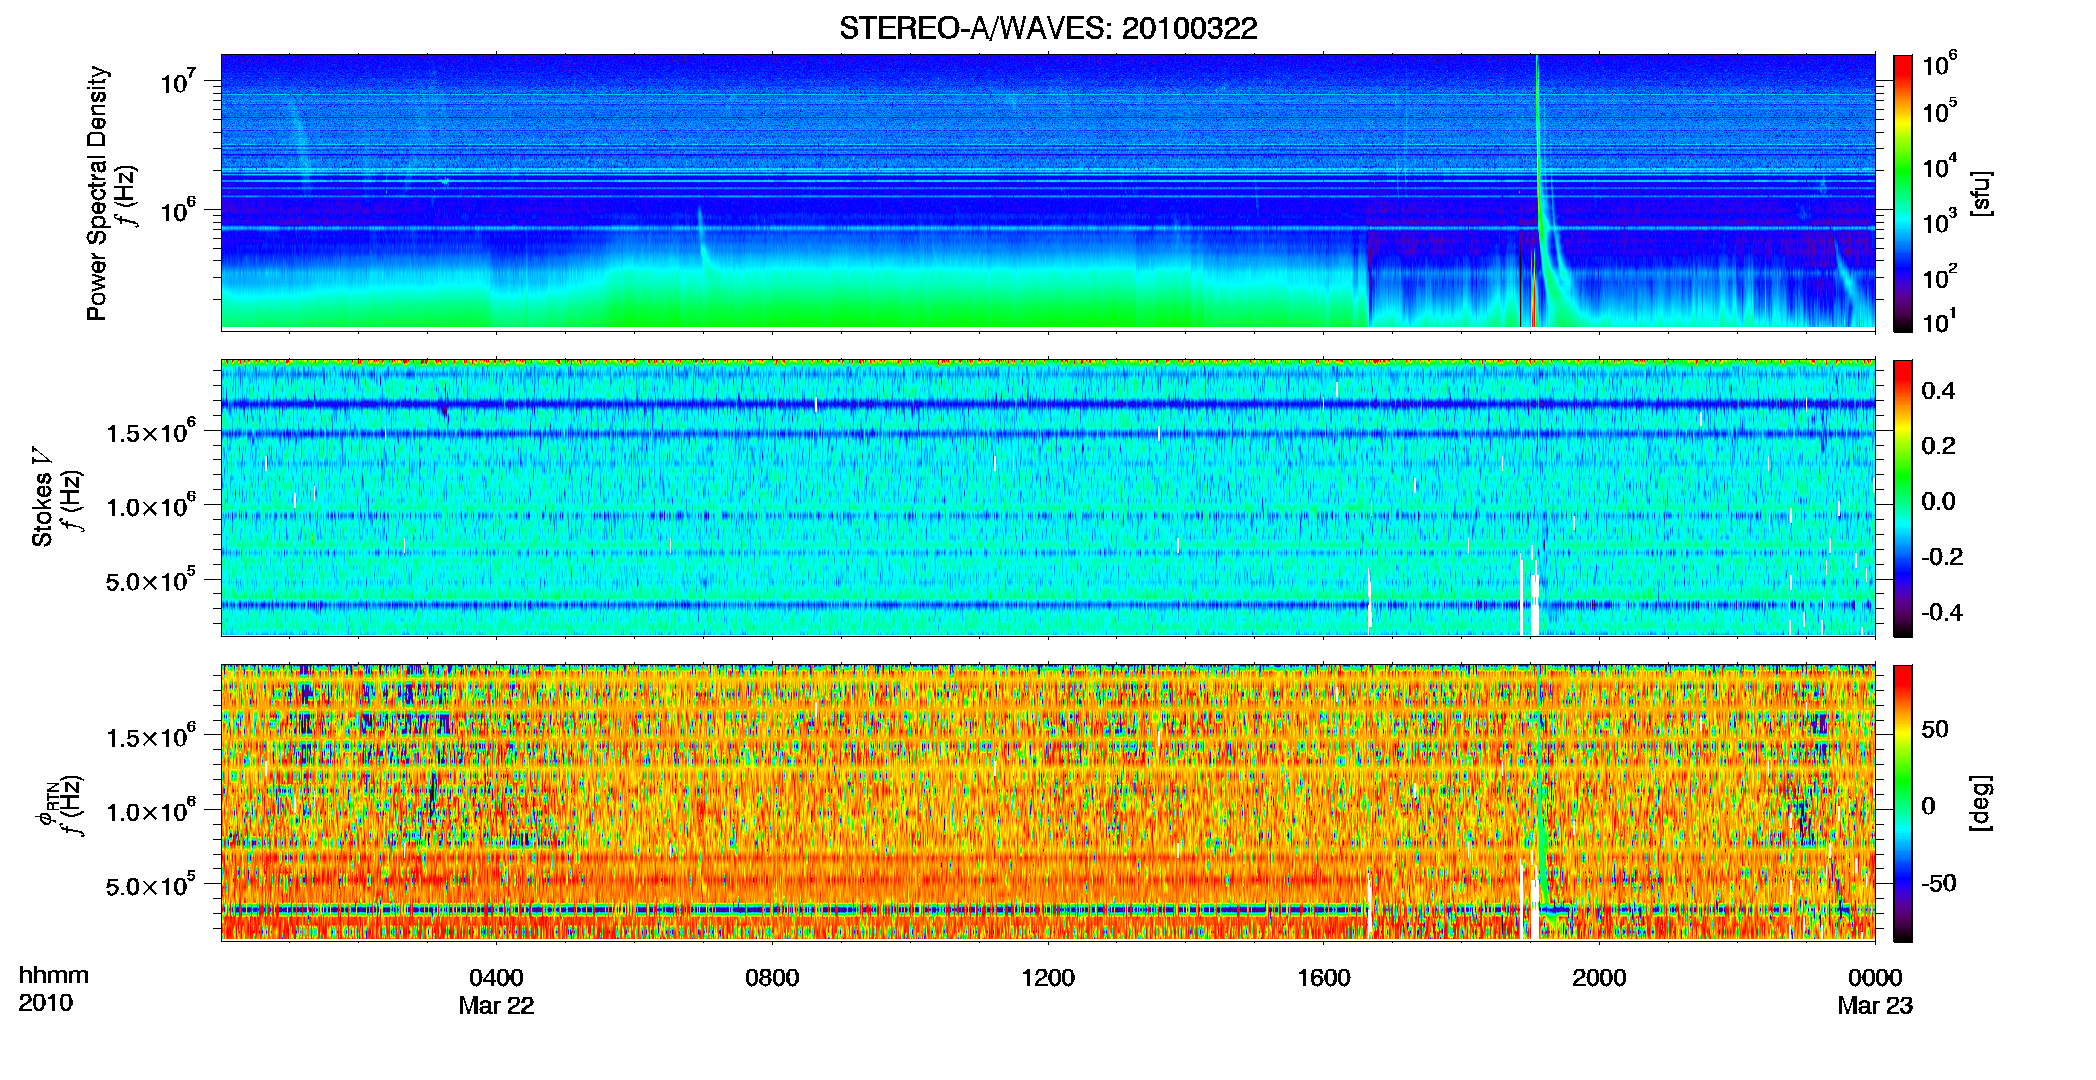Click the -50 tick on the [deg] color bar
This screenshot has height=1080, width=2096.
[1938, 883]
